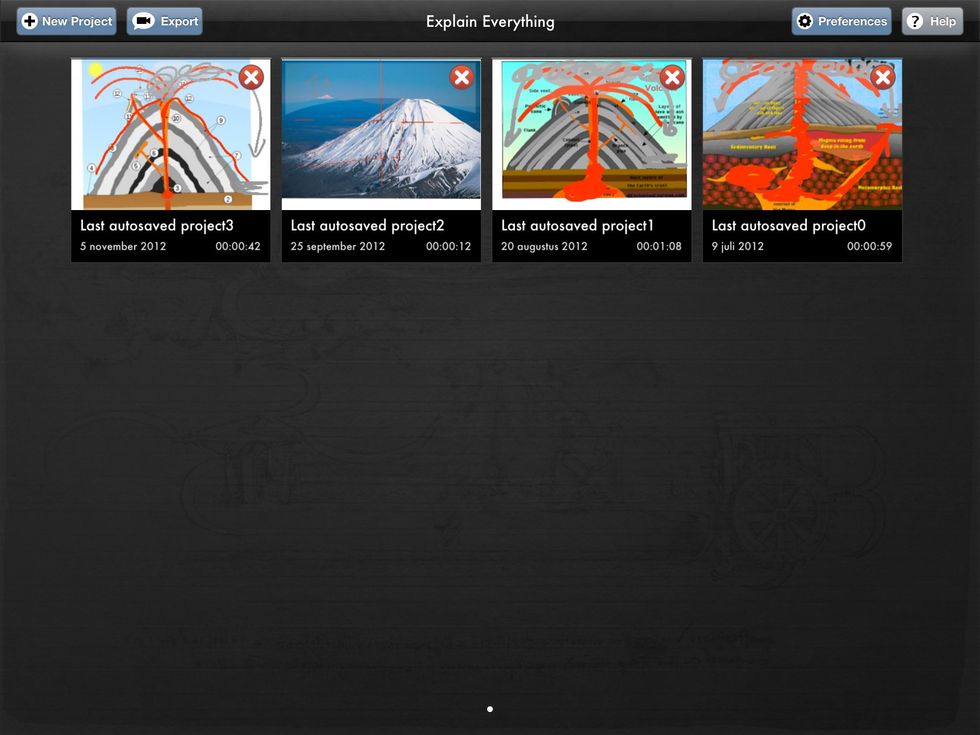Click duration 00:01:08
Screen dimensions: 980x735
point(659,246)
